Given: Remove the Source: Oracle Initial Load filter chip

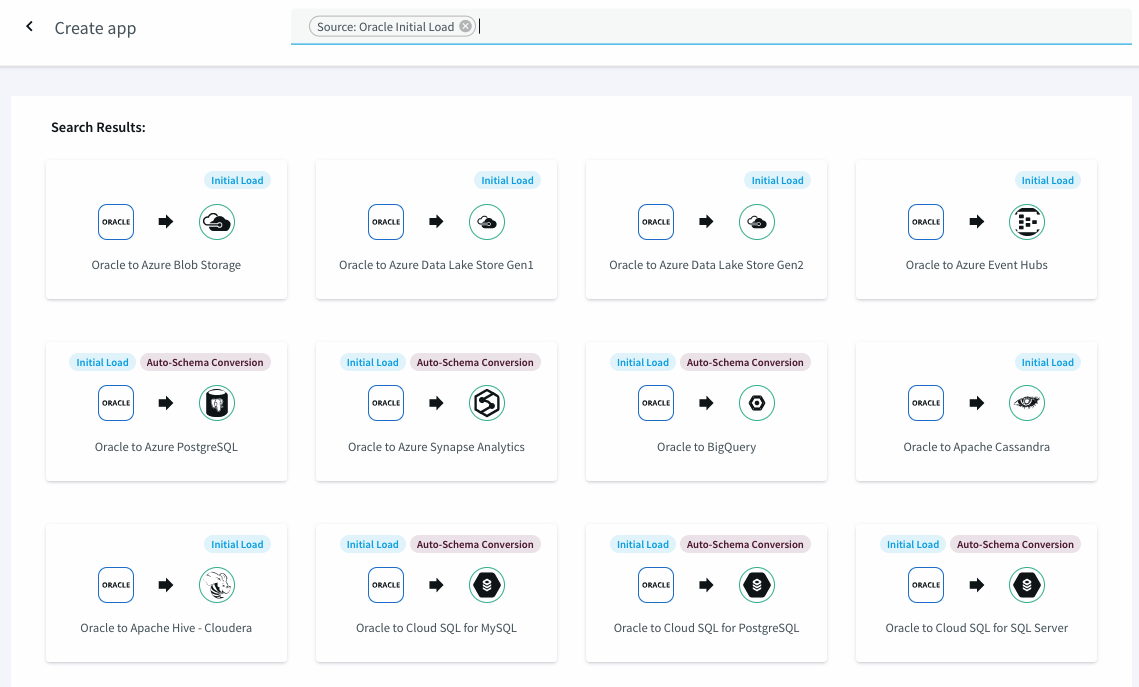Looking at the screenshot, I should coord(466,26).
